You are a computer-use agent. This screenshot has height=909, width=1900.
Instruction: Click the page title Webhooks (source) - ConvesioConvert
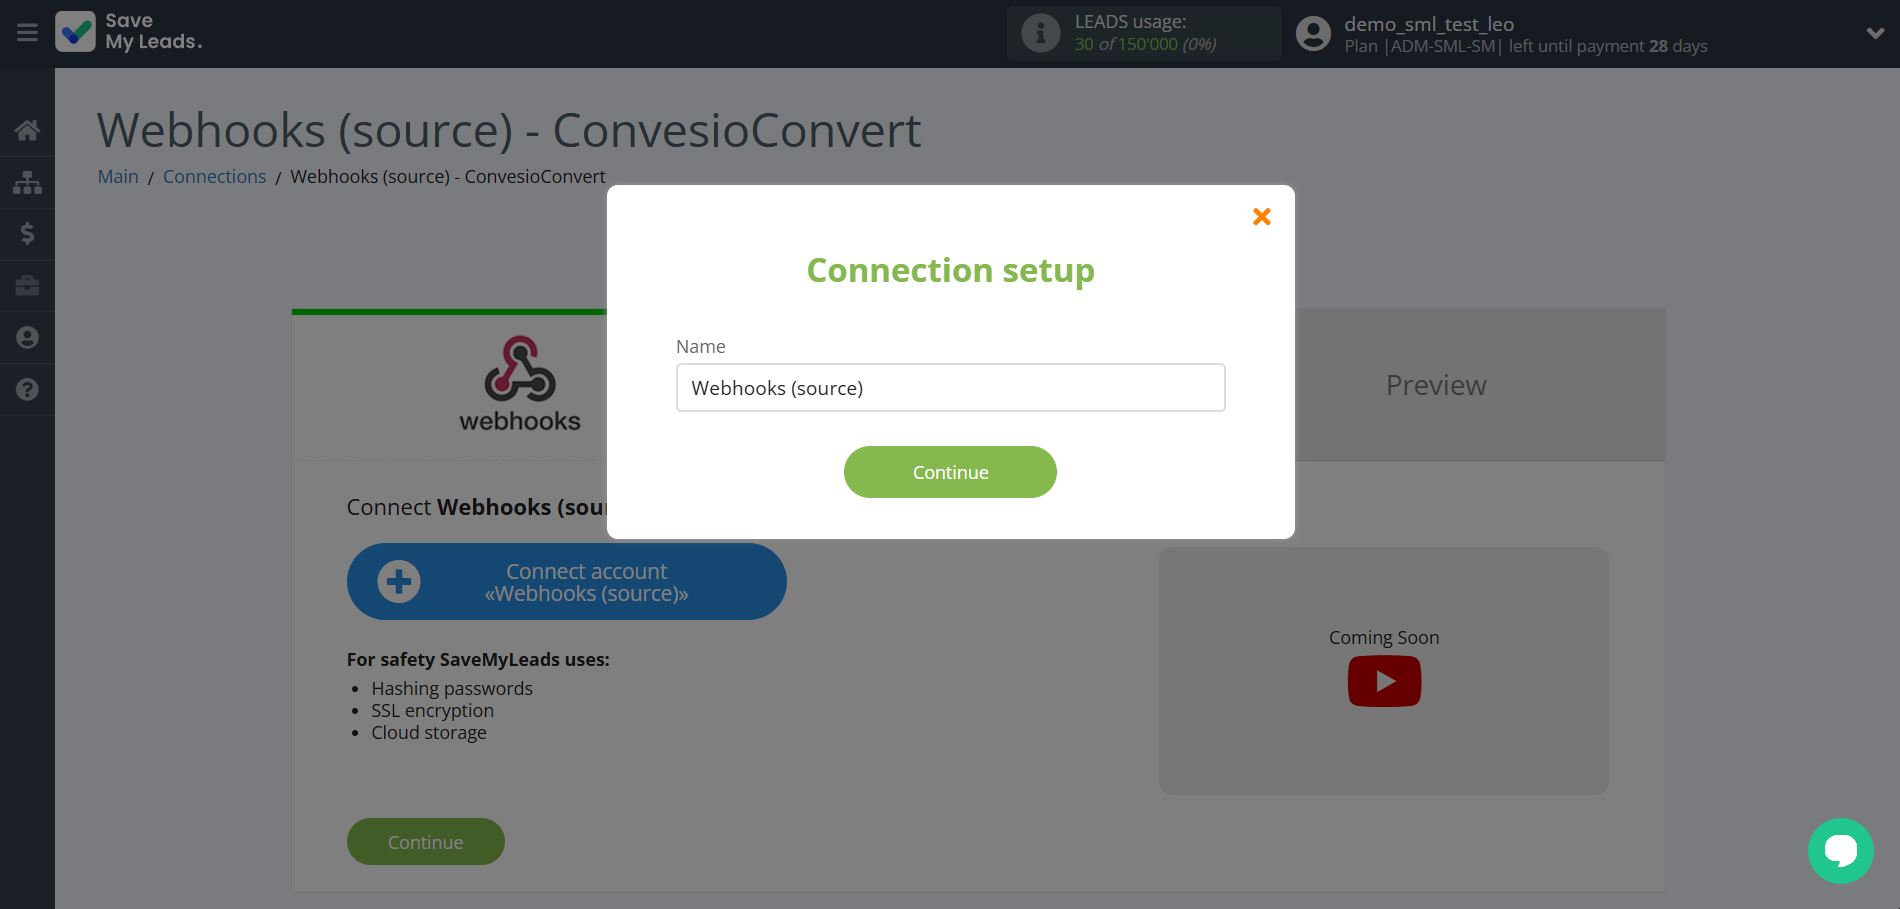pyautogui.click(x=509, y=130)
